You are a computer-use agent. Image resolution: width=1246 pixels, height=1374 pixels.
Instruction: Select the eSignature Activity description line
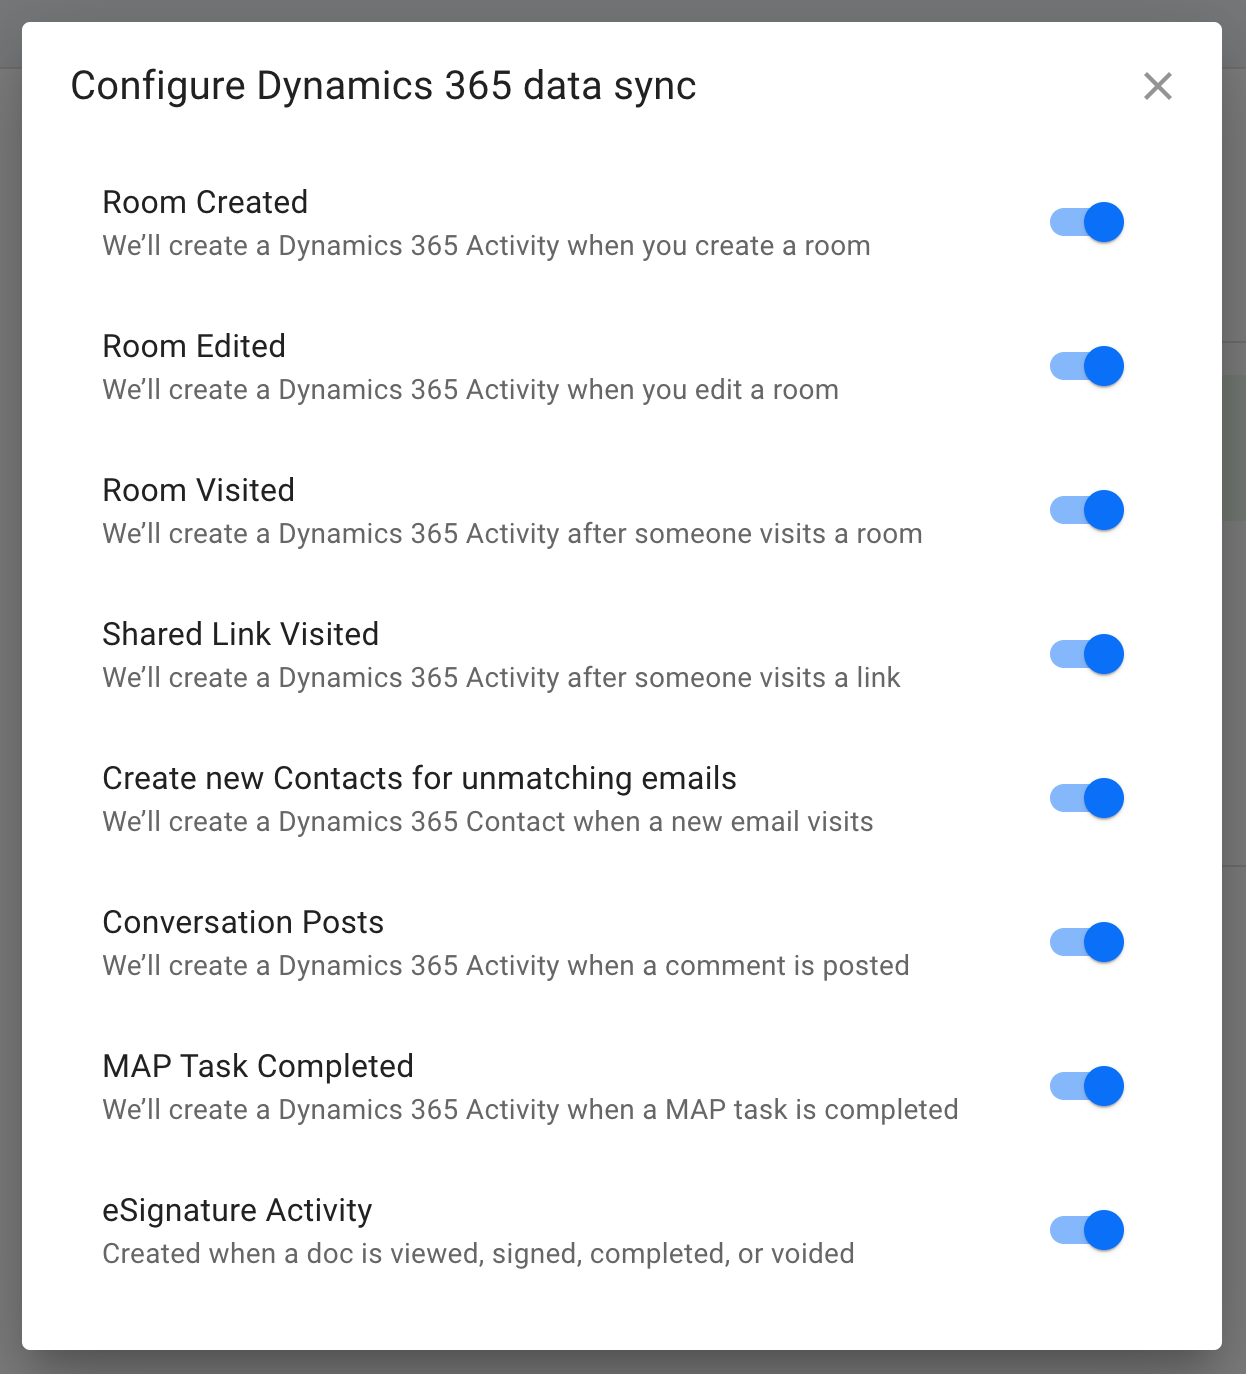coord(478,1253)
